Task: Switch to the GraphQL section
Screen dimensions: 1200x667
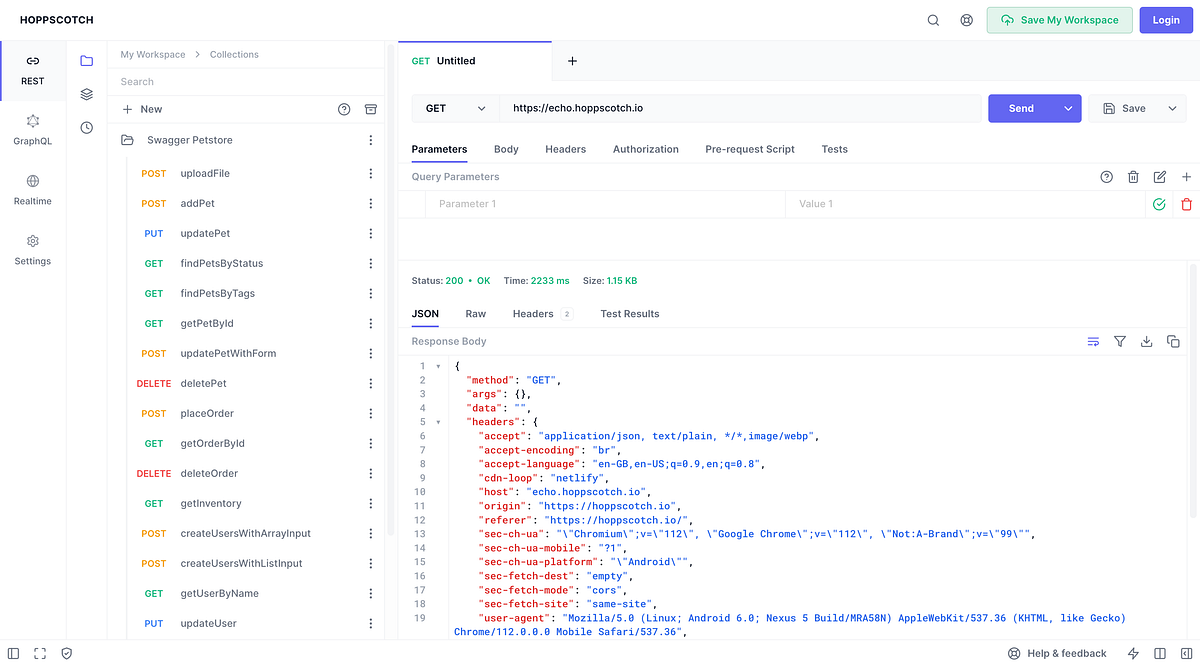Action: pos(32,127)
